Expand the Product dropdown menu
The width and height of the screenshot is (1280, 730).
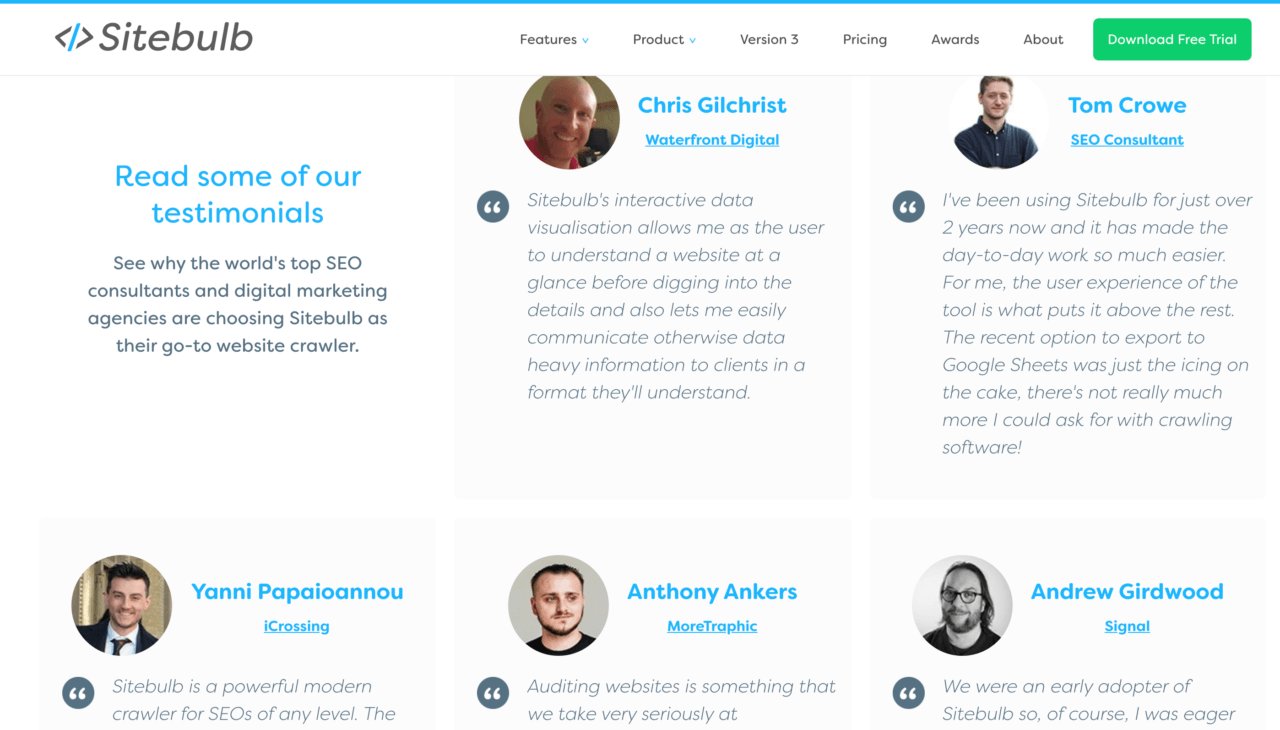click(663, 39)
